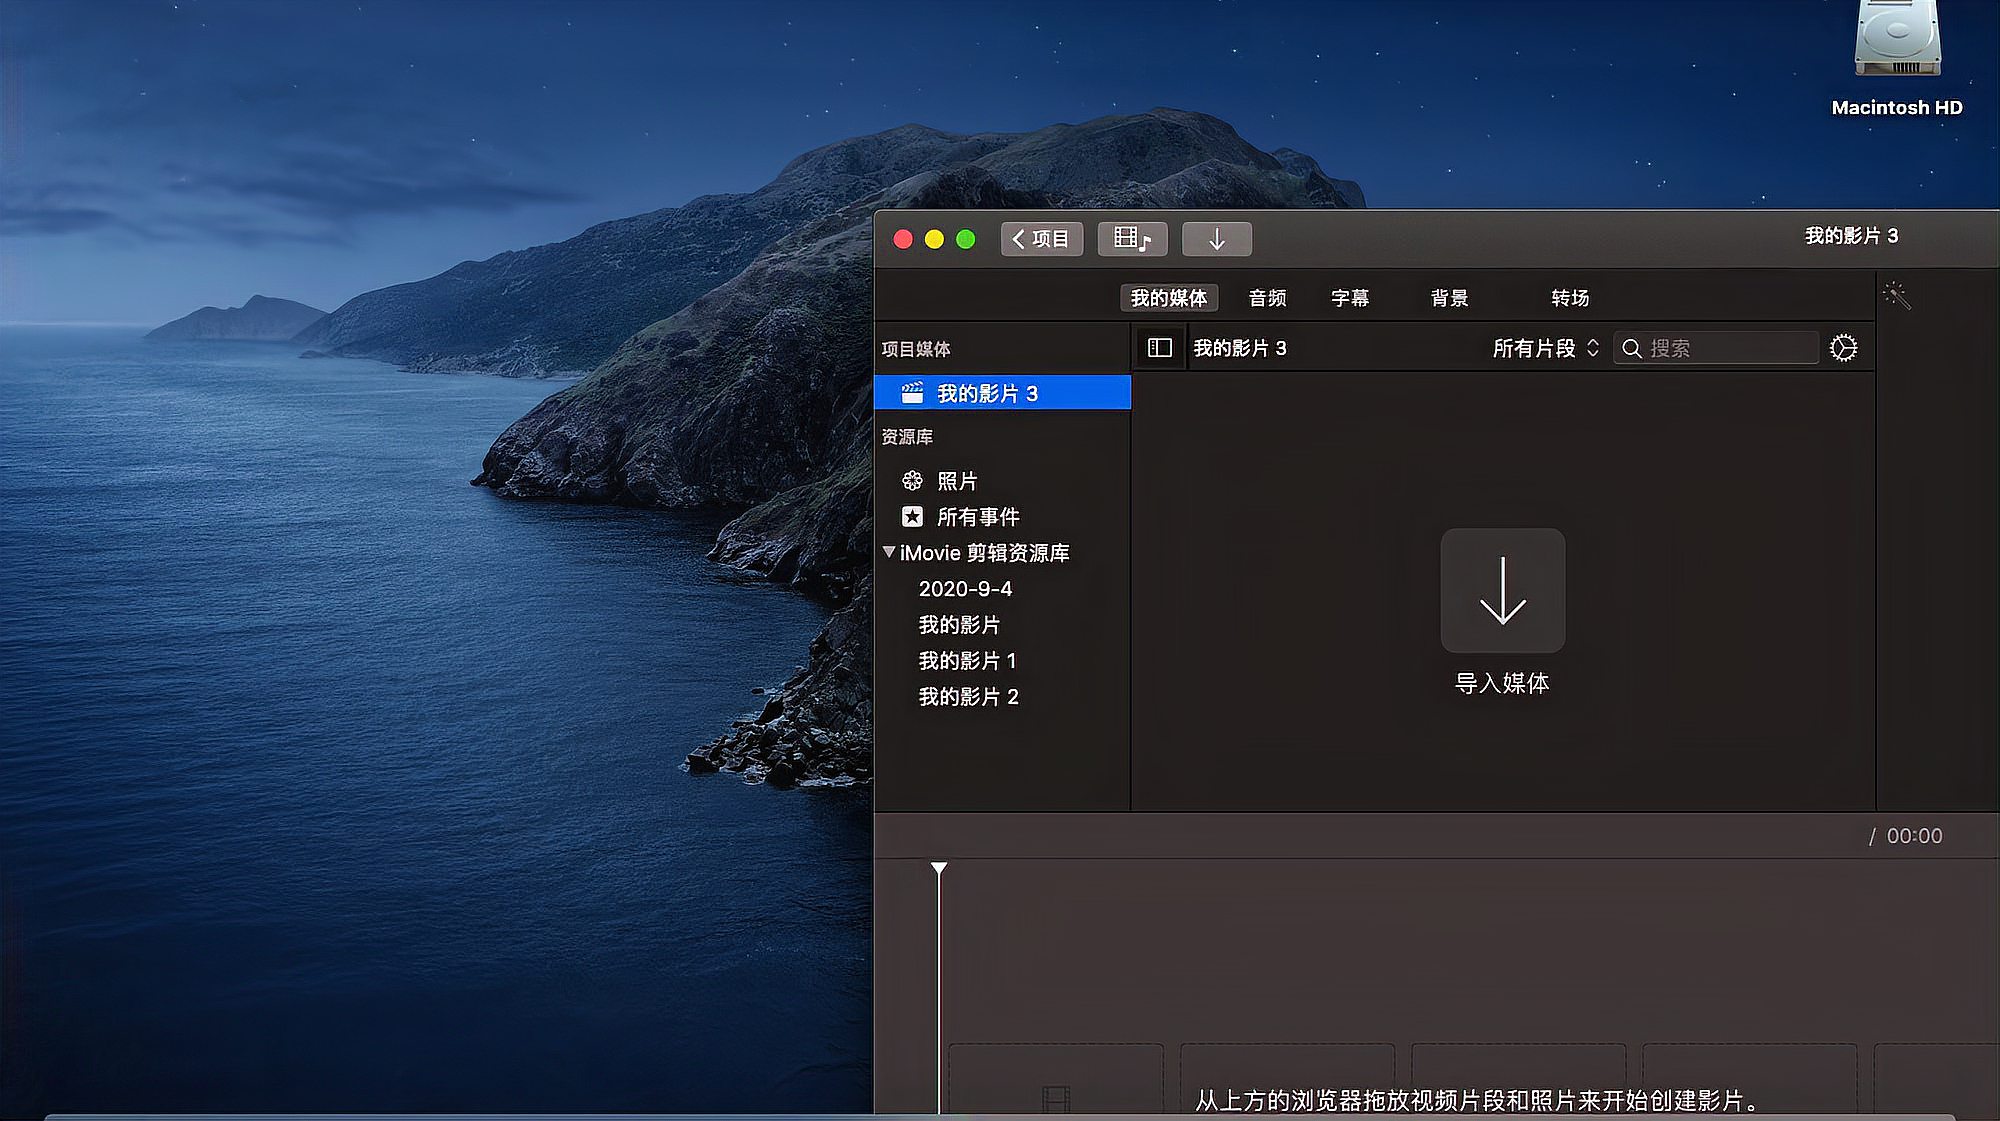Click the 我的影片 3 browser header title
Screen dimensions: 2000x1121
coord(1239,348)
